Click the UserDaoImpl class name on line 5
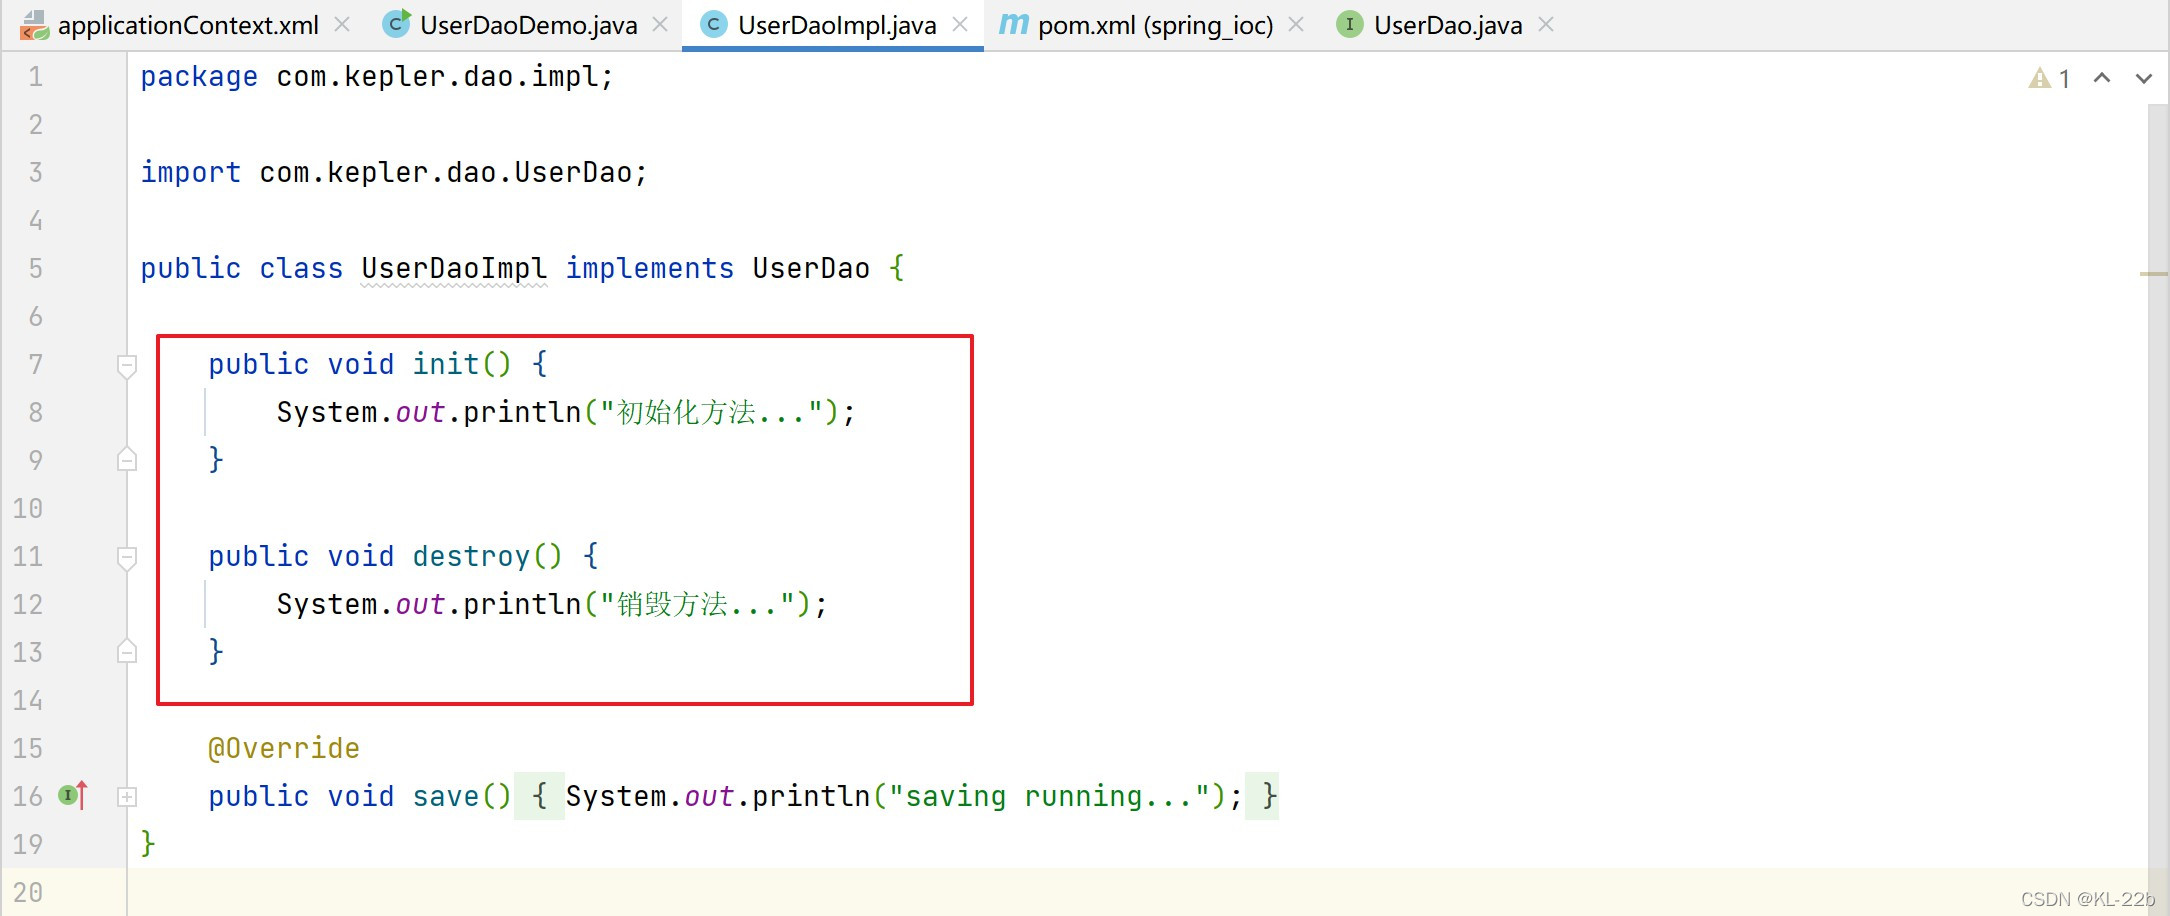 tap(454, 268)
